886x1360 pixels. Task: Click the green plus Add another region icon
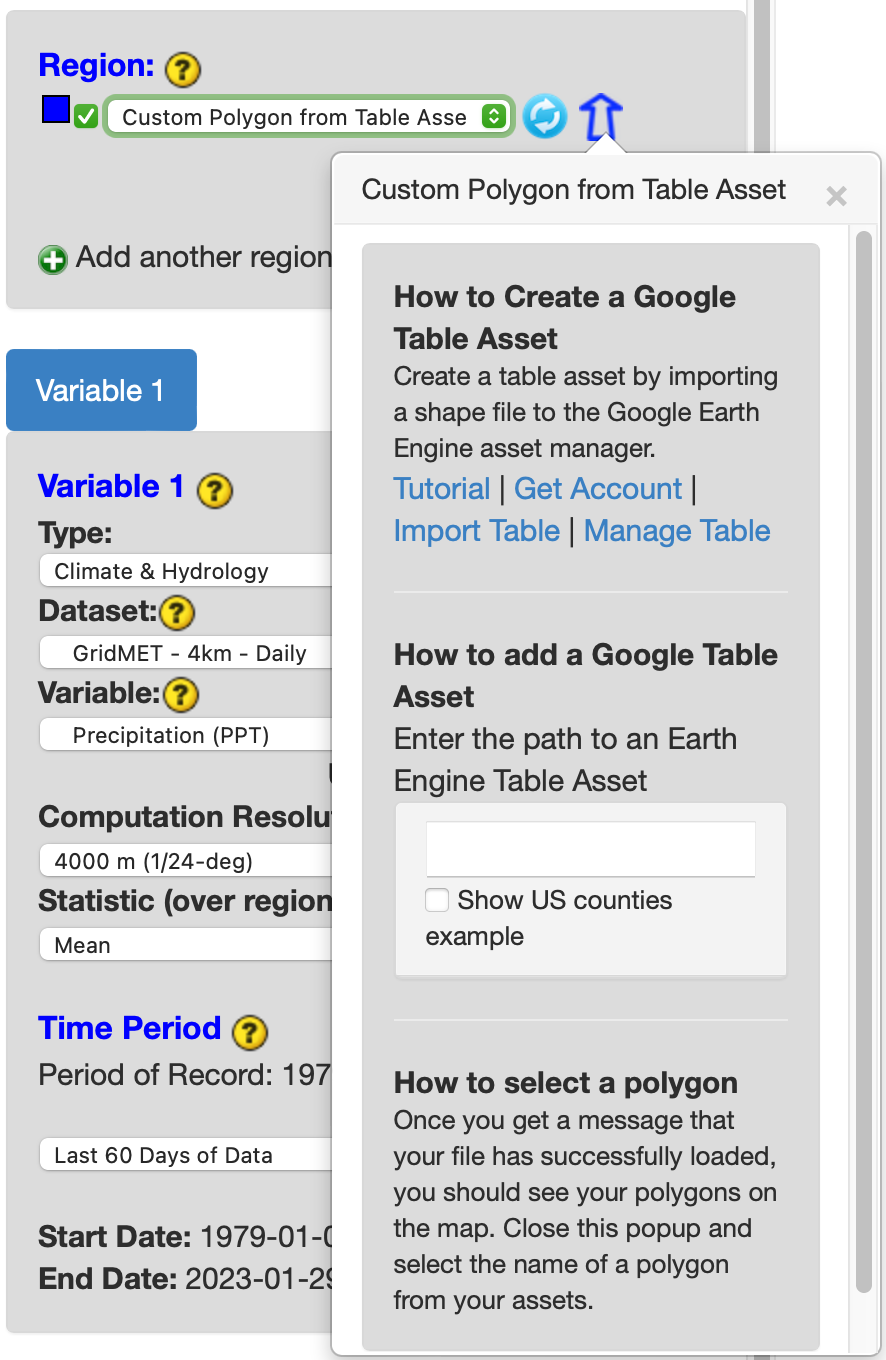pos(52,259)
